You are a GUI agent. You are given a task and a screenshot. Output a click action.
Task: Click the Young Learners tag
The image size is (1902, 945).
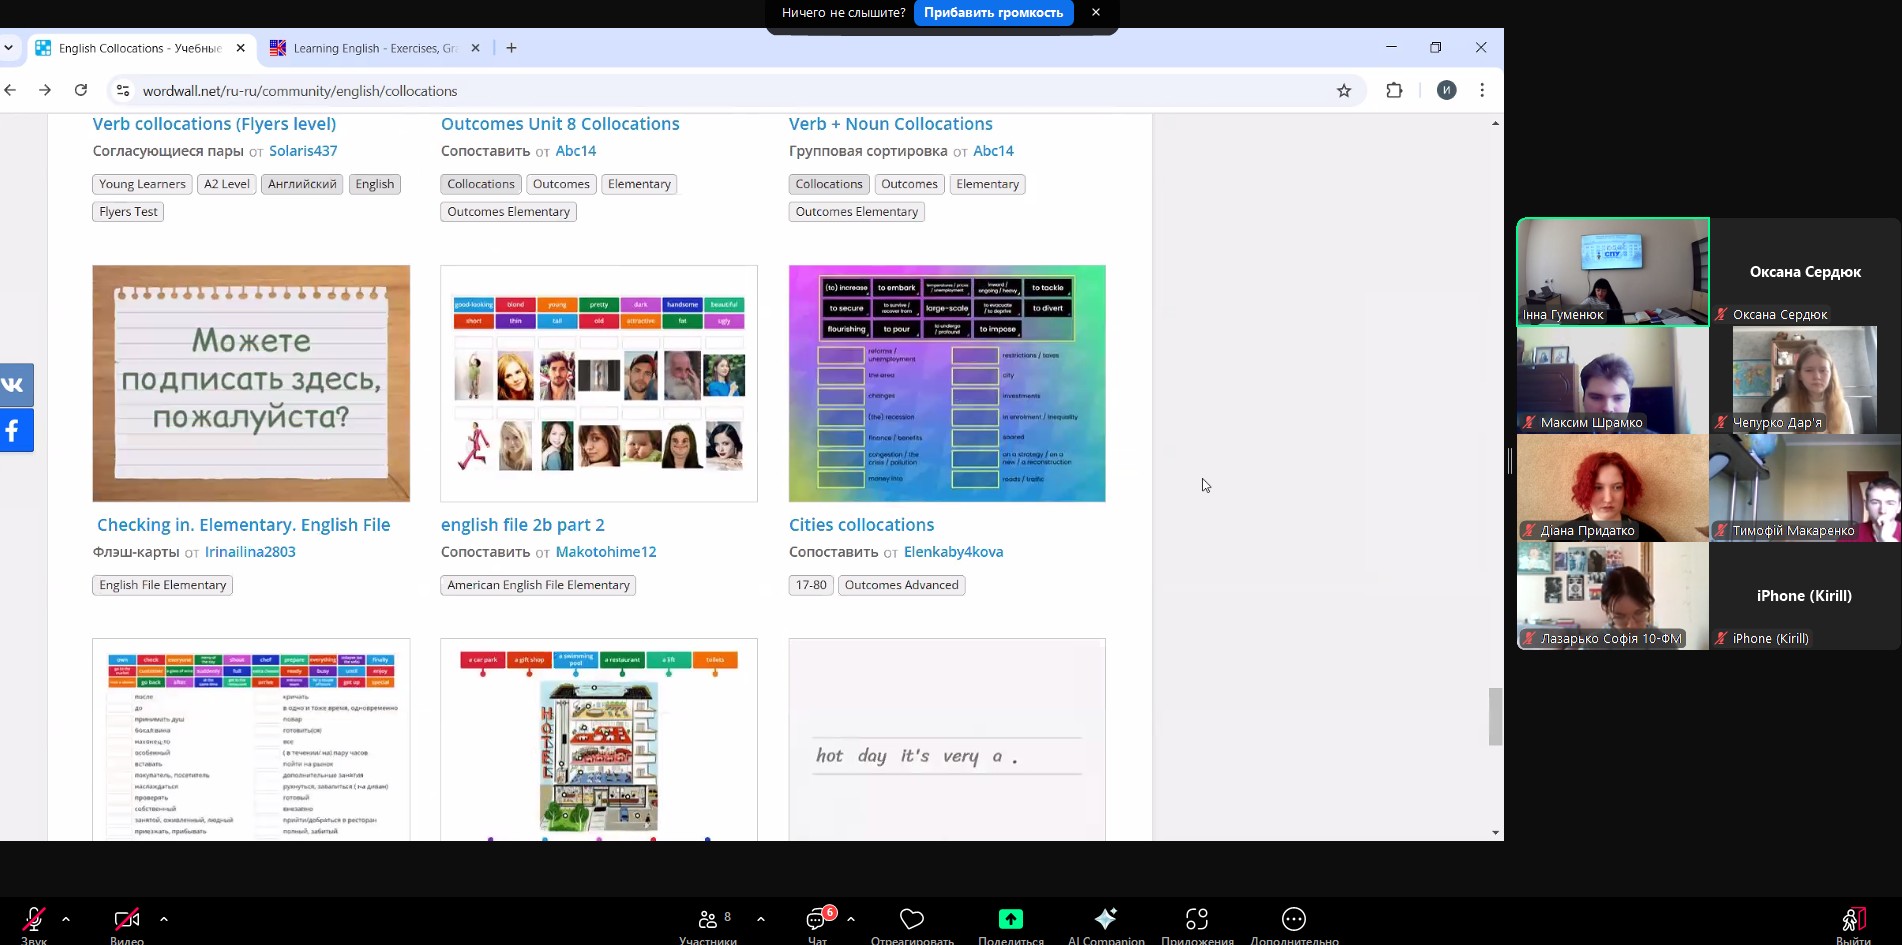coord(142,184)
